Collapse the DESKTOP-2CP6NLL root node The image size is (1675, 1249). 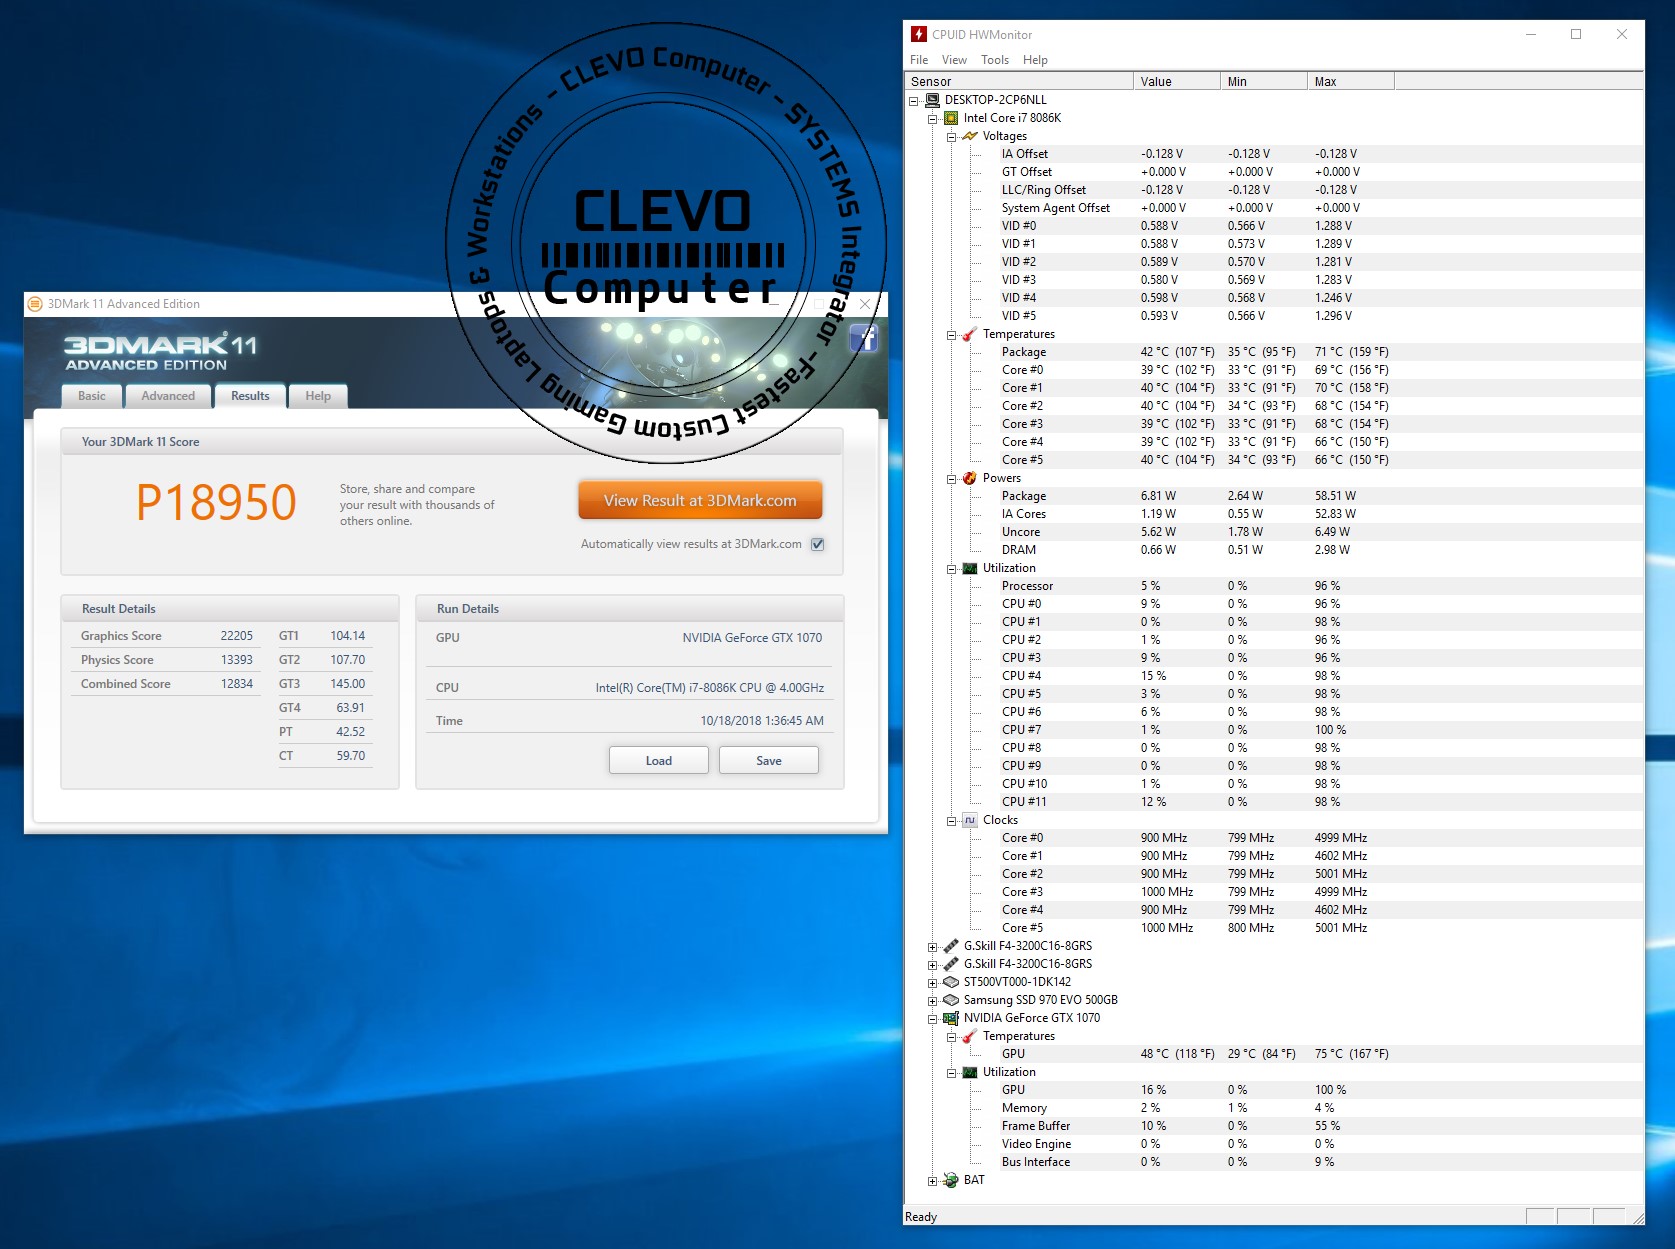(914, 101)
